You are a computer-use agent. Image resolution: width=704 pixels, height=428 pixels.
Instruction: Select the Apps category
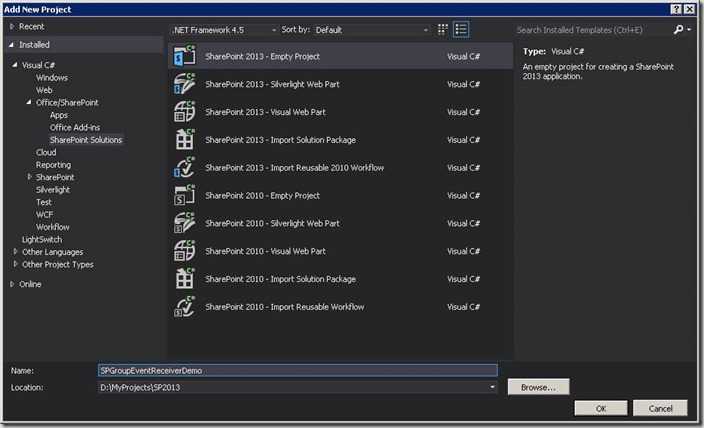point(59,115)
